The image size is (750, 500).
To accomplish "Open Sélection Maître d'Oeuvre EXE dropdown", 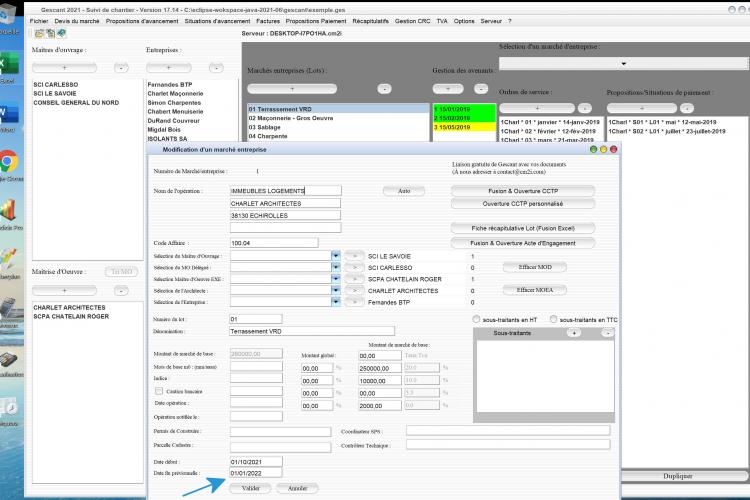I will click(336, 279).
